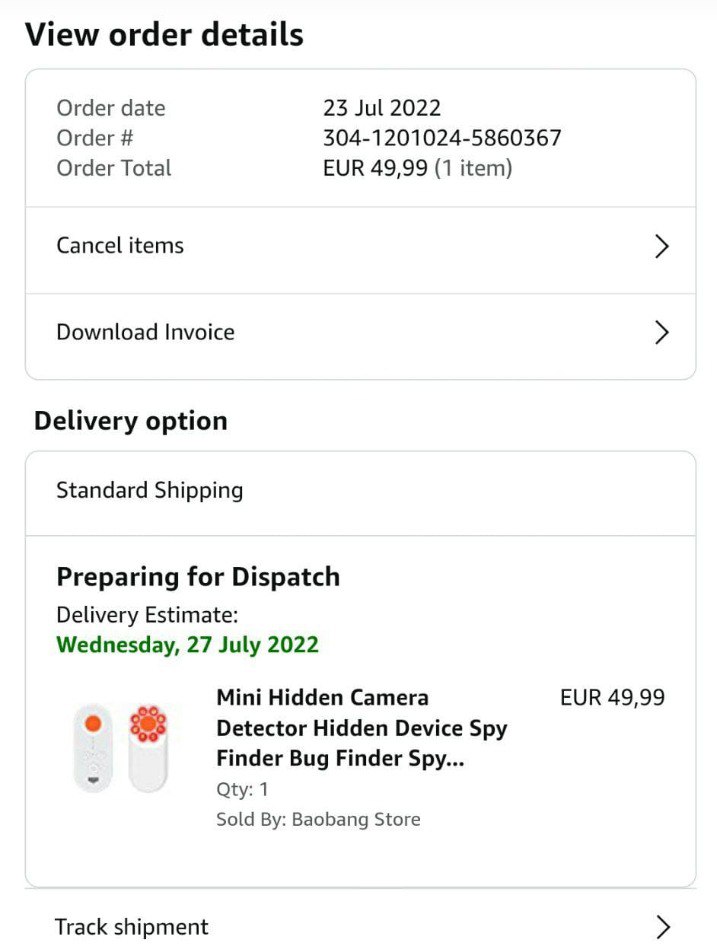Click the item price next to the product title
Image resolution: width=717 pixels, height=951 pixels.
(612, 698)
